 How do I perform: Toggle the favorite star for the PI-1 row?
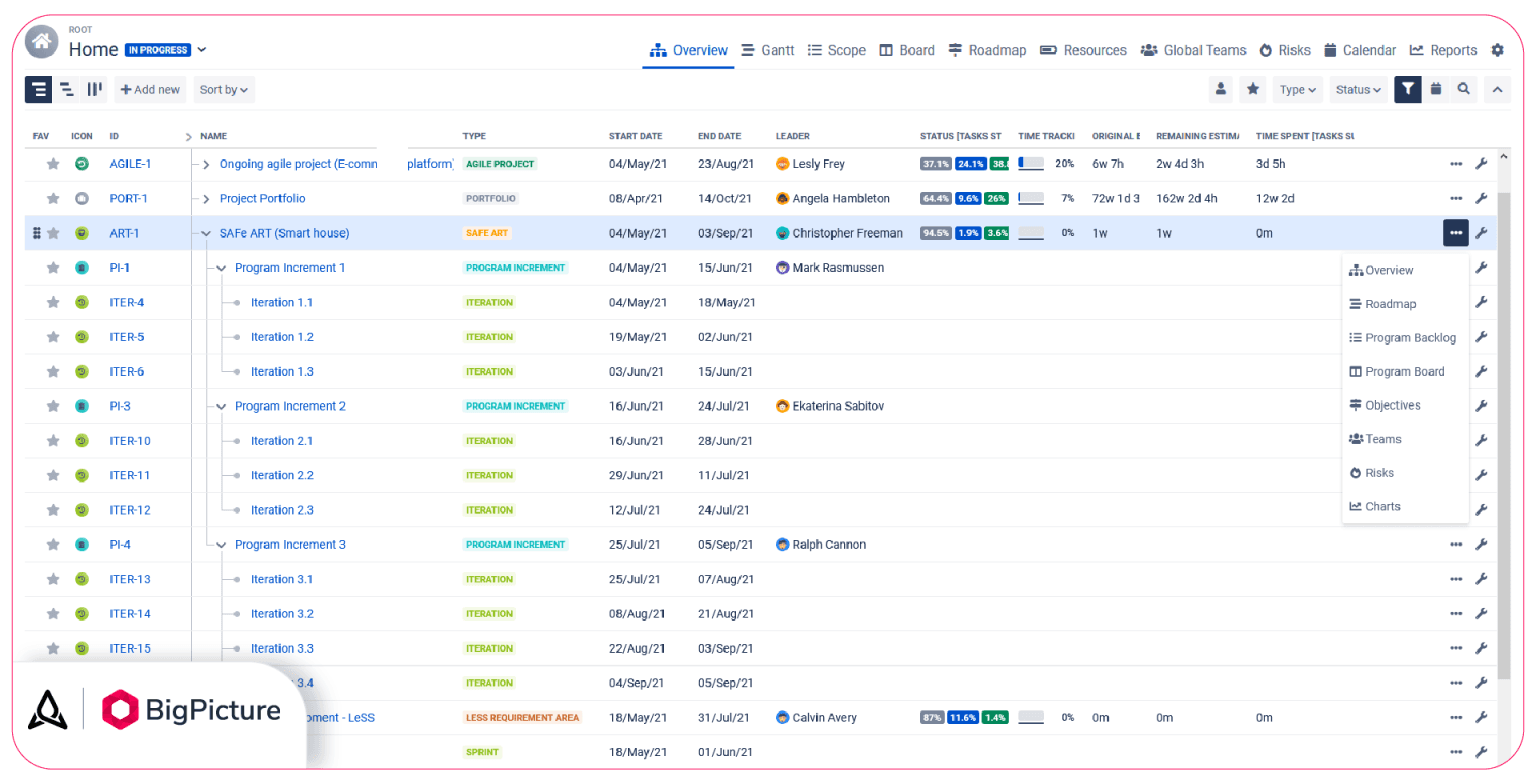coord(53,268)
